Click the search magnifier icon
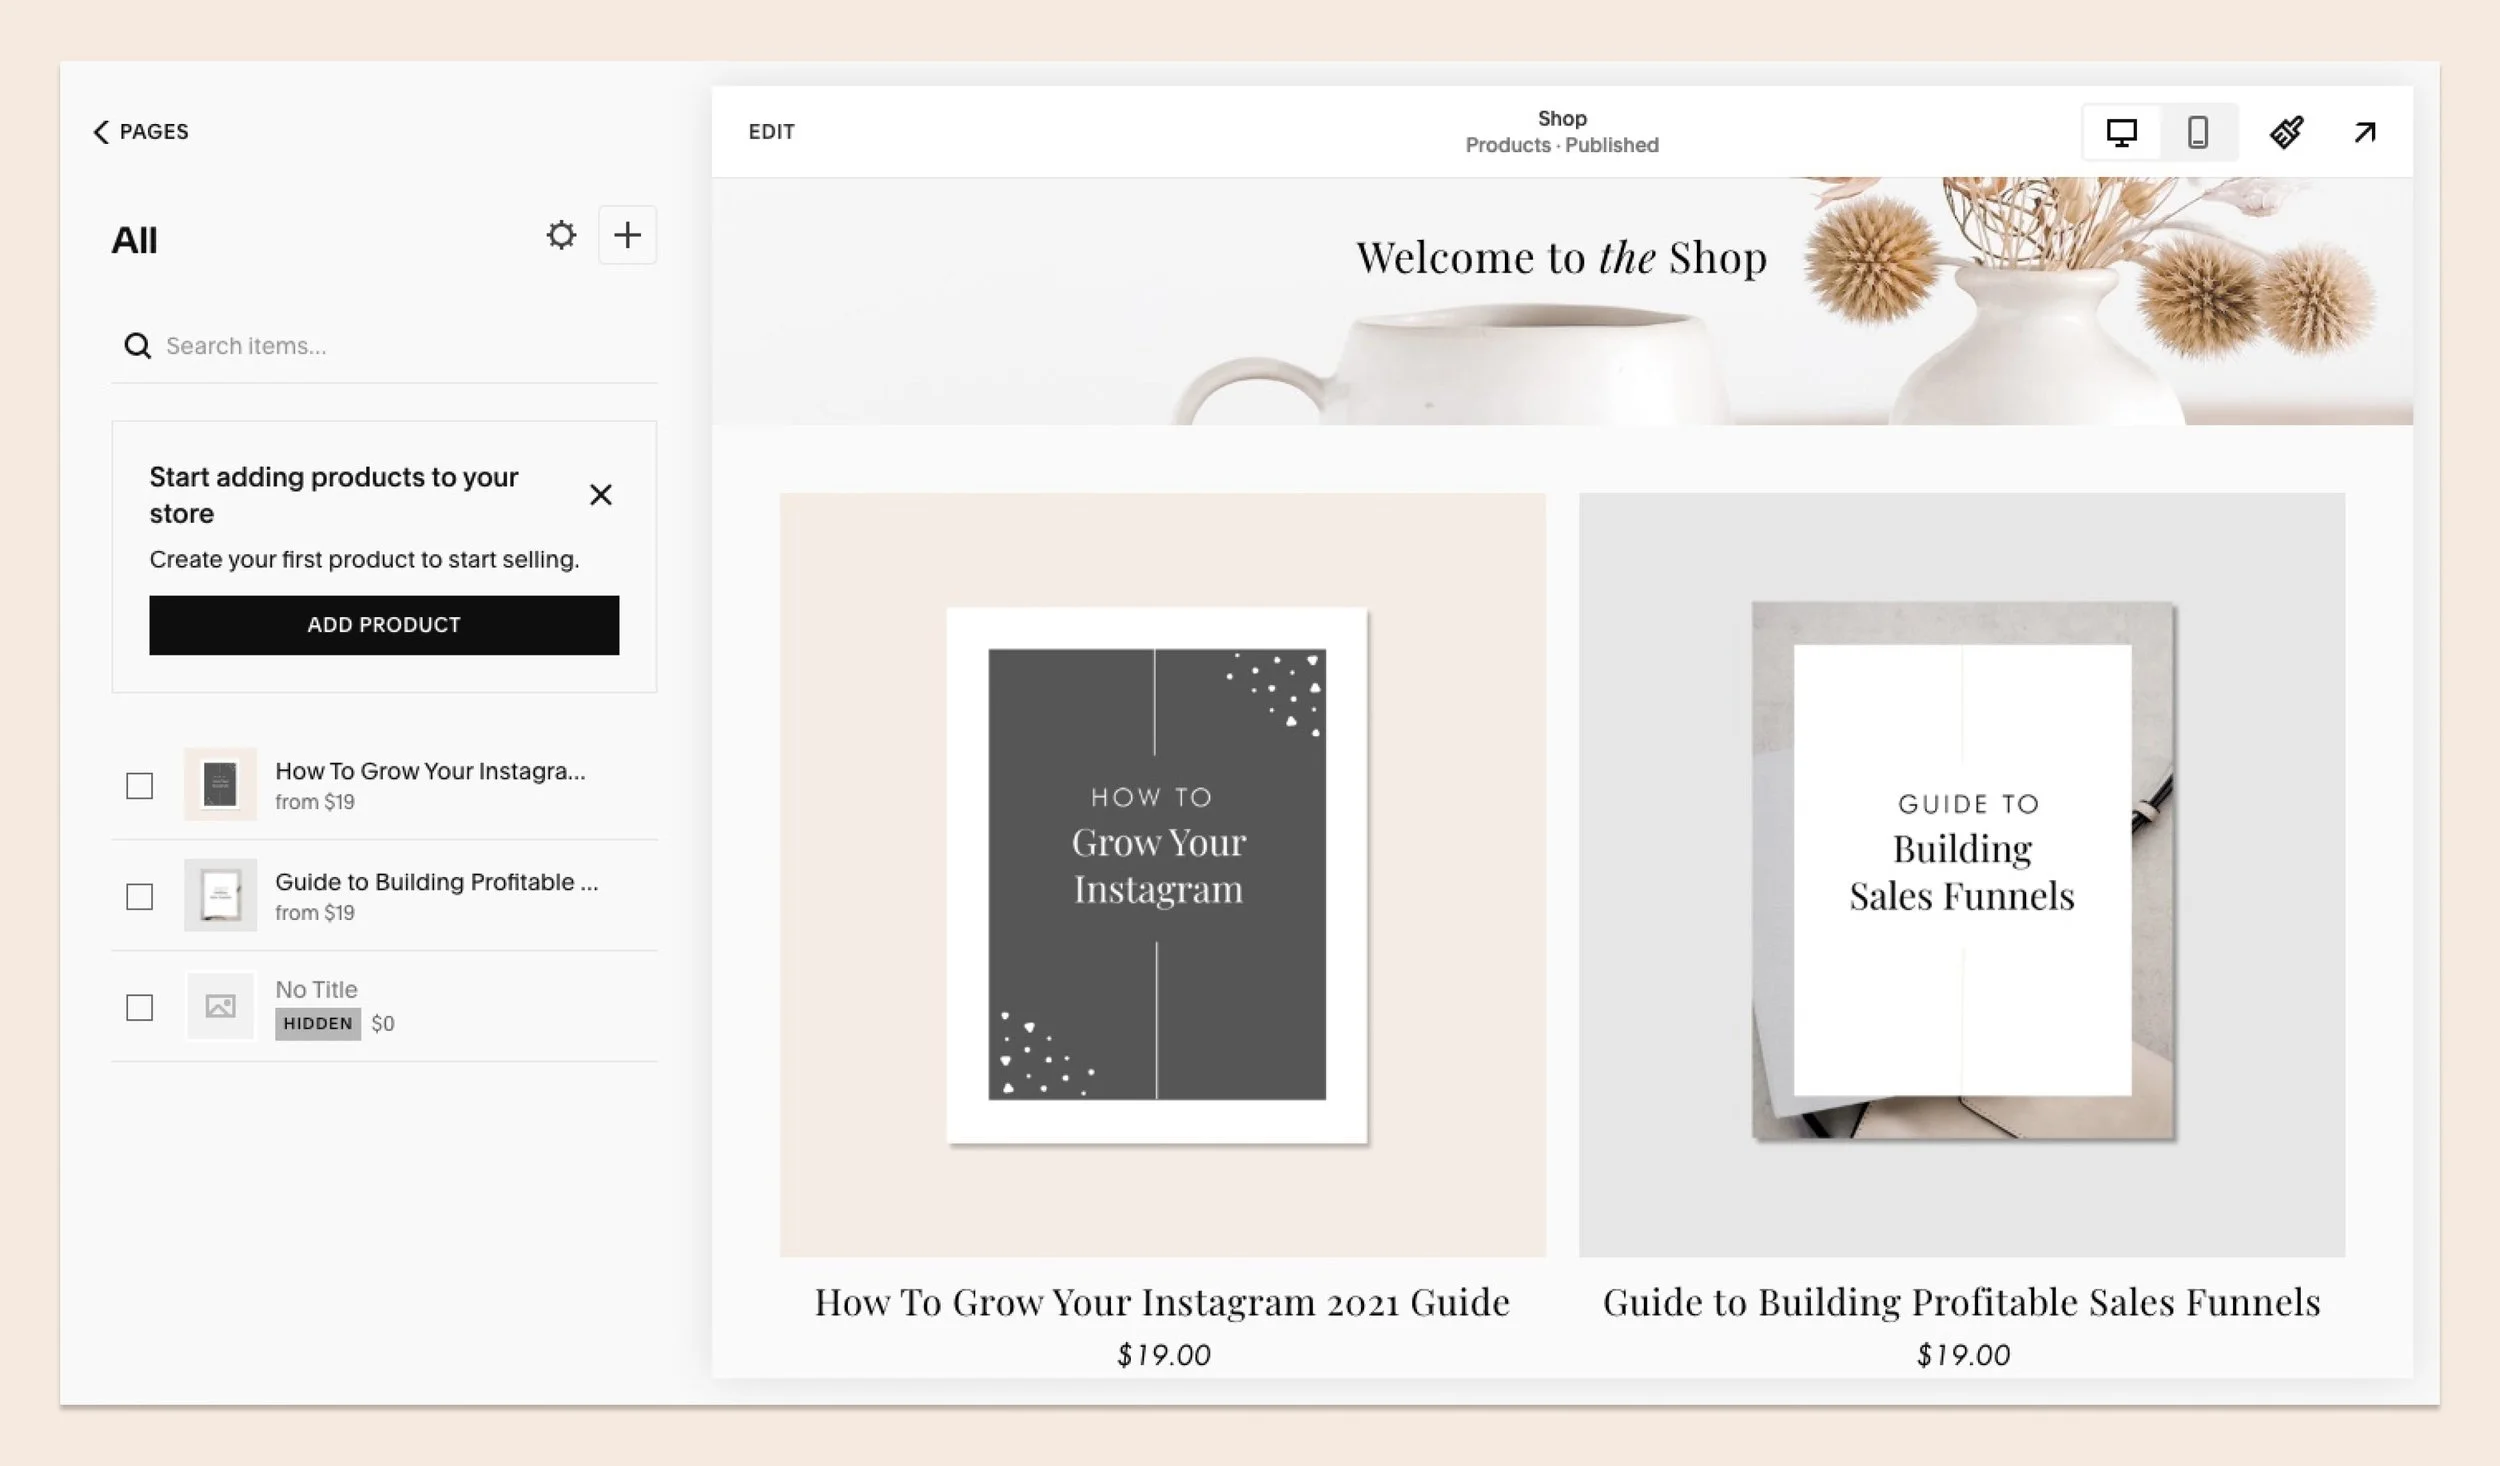Image resolution: width=2500 pixels, height=1466 pixels. click(x=137, y=346)
